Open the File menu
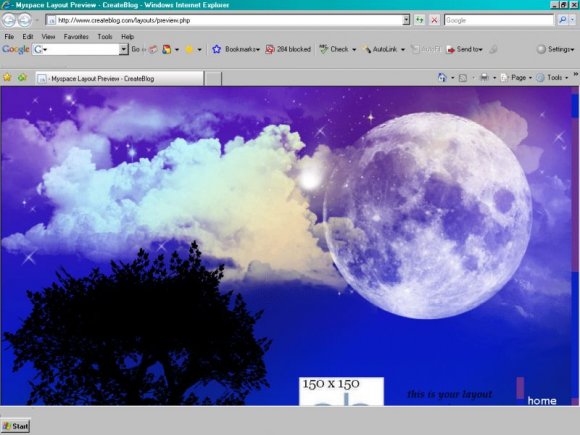The height and width of the screenshot is (435, 580). 9,37
